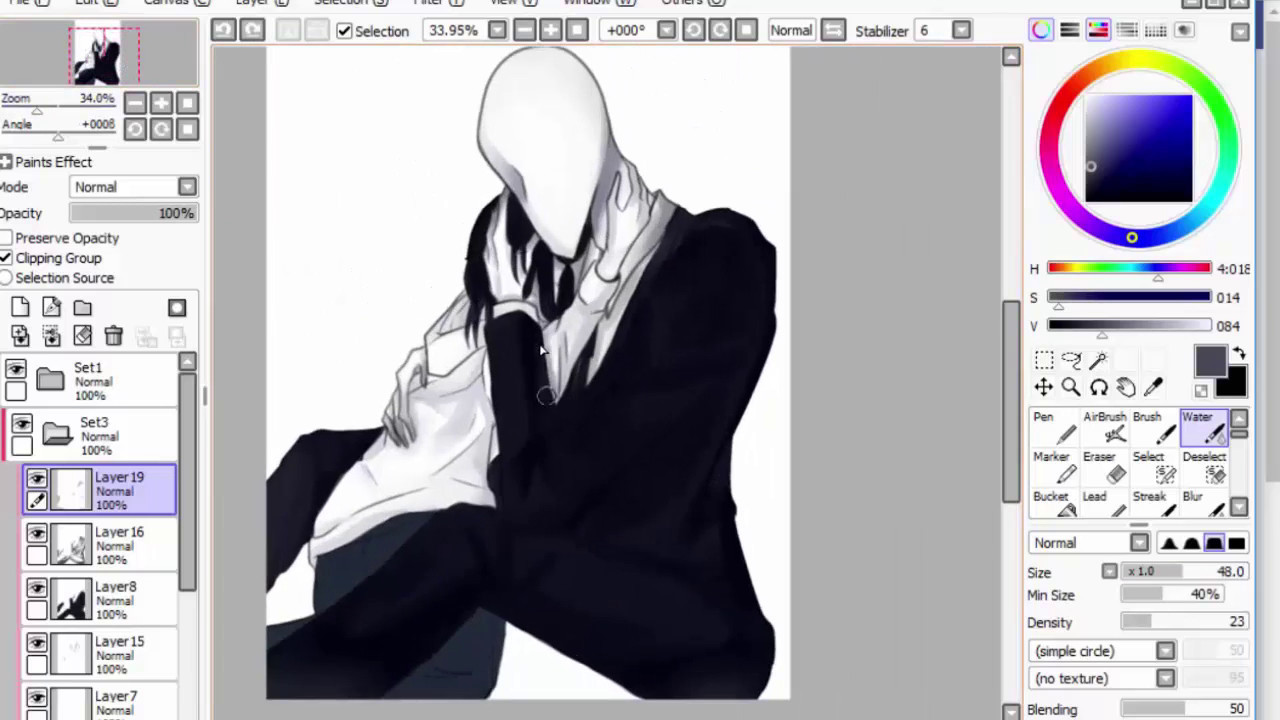
Task: Activate the zoom magnifier tool
Action: point(1071,387)
